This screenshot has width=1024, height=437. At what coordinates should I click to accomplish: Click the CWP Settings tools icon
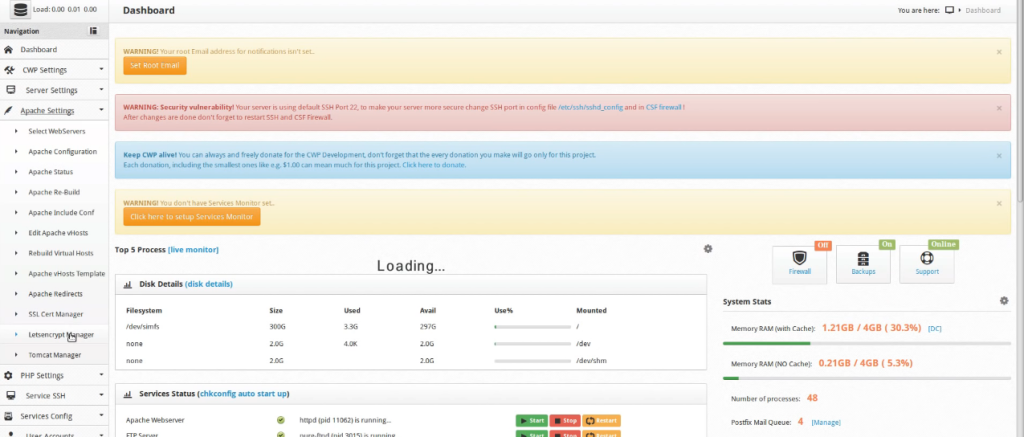9,70
